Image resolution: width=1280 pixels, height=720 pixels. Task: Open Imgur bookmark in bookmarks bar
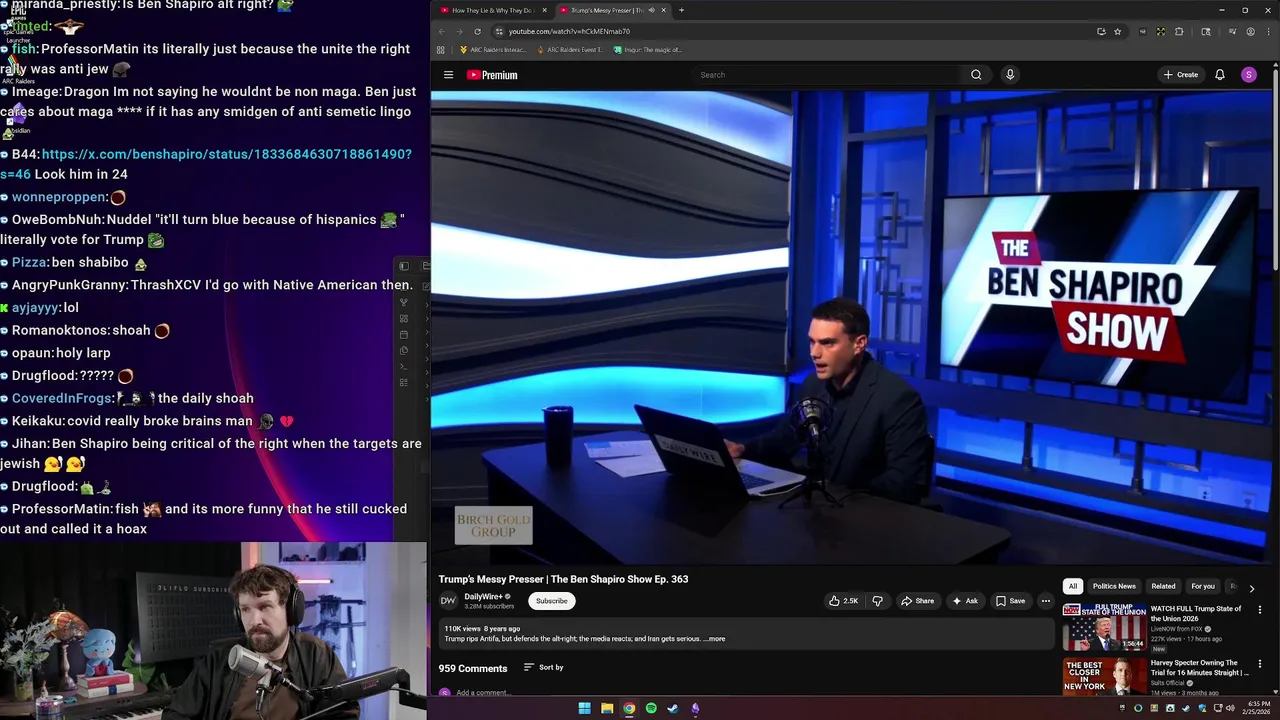648,49
